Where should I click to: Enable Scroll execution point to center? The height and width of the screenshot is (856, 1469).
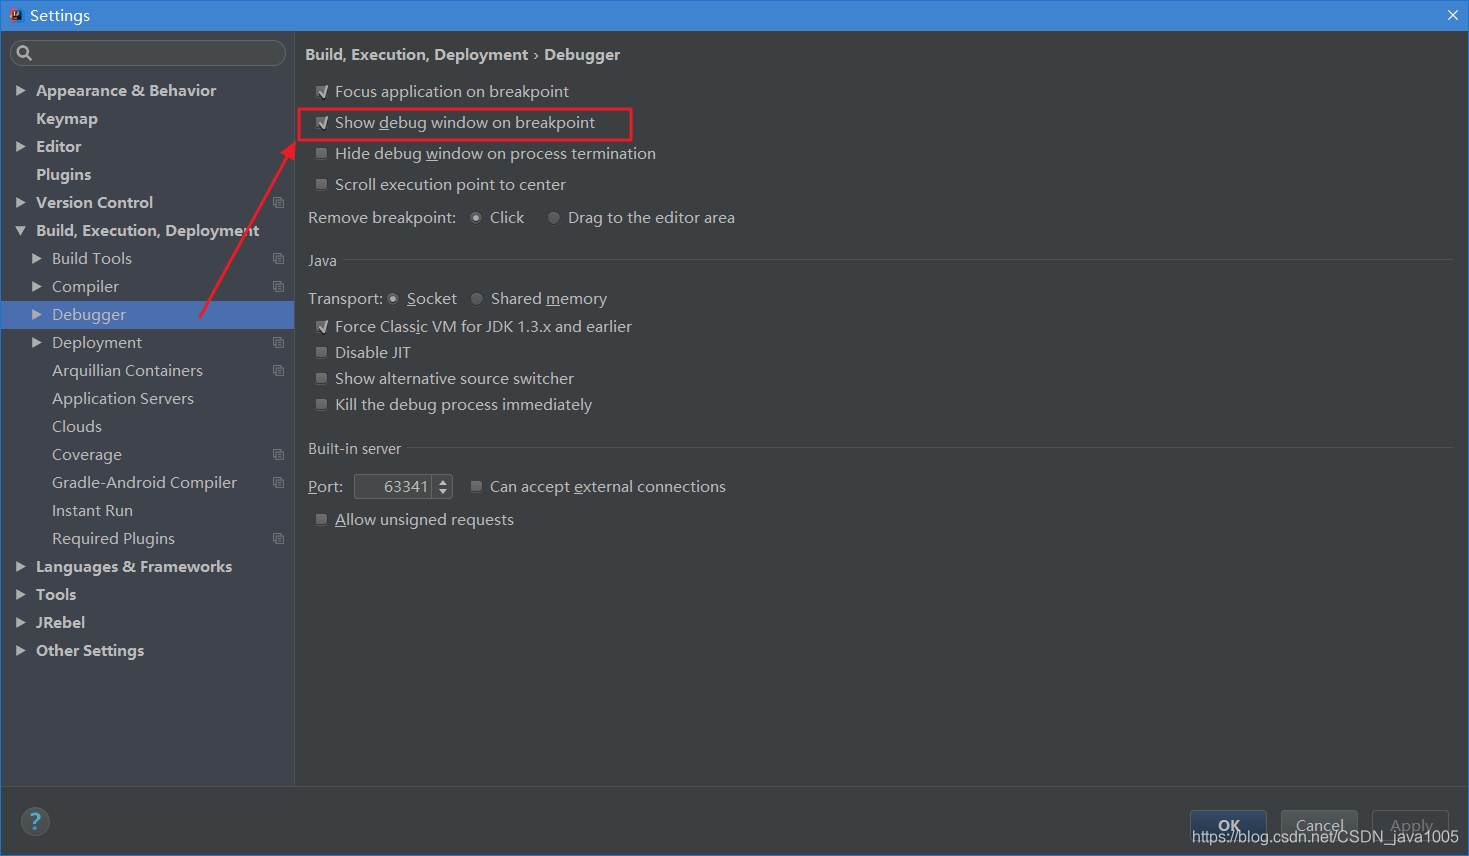pyautogui.click(x=321, y=185)
